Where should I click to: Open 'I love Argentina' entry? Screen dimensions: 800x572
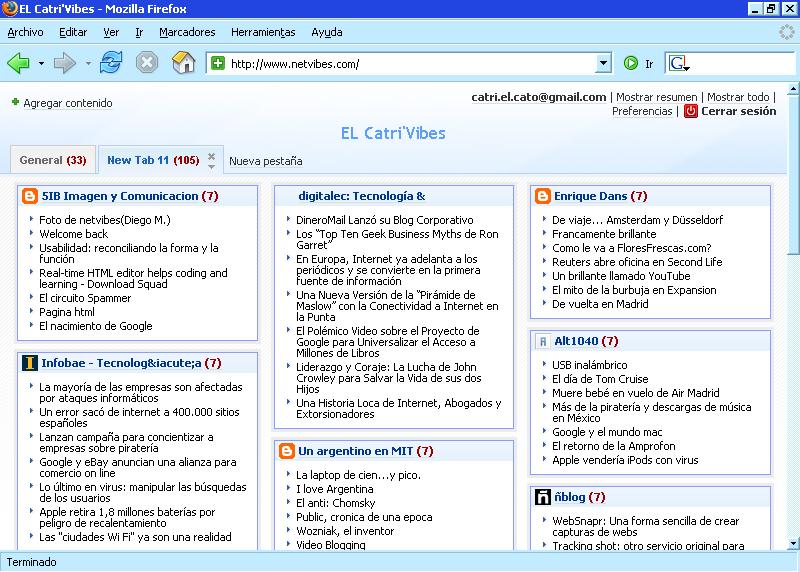334,489
